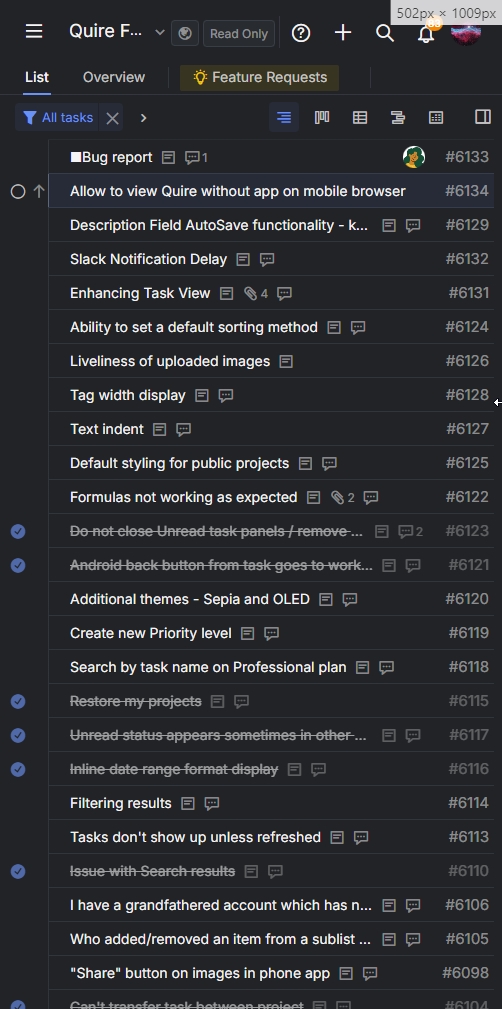This screenshot has height=1009, width=502.
Task: Clear the All tasks filter with X
Action: click(x=113, y=118)
